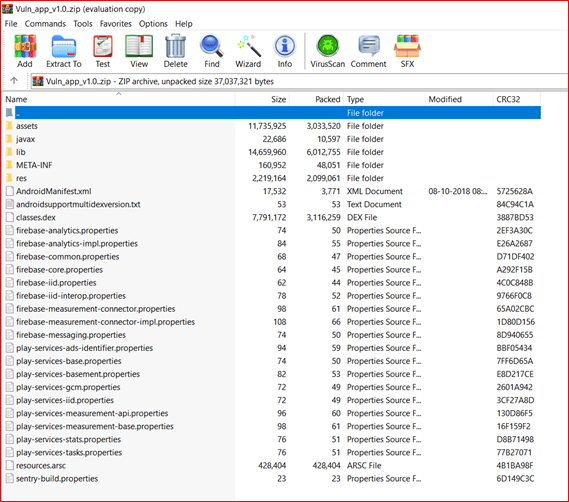Click the archive path address field

(x=299, y=81)
